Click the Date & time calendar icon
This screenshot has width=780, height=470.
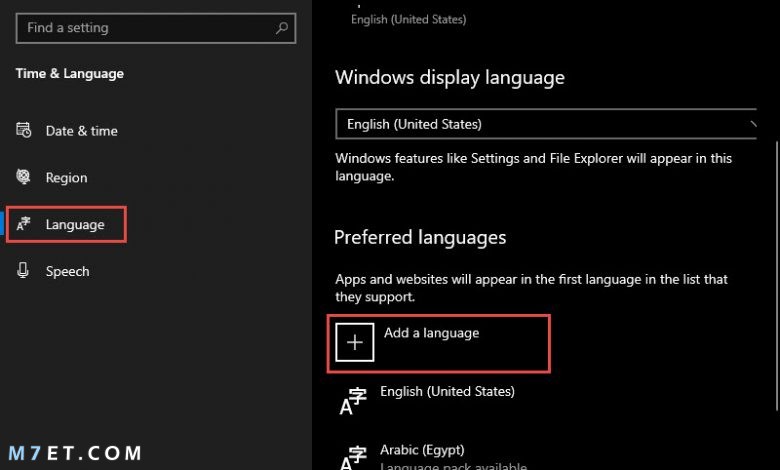click(23, 130)
